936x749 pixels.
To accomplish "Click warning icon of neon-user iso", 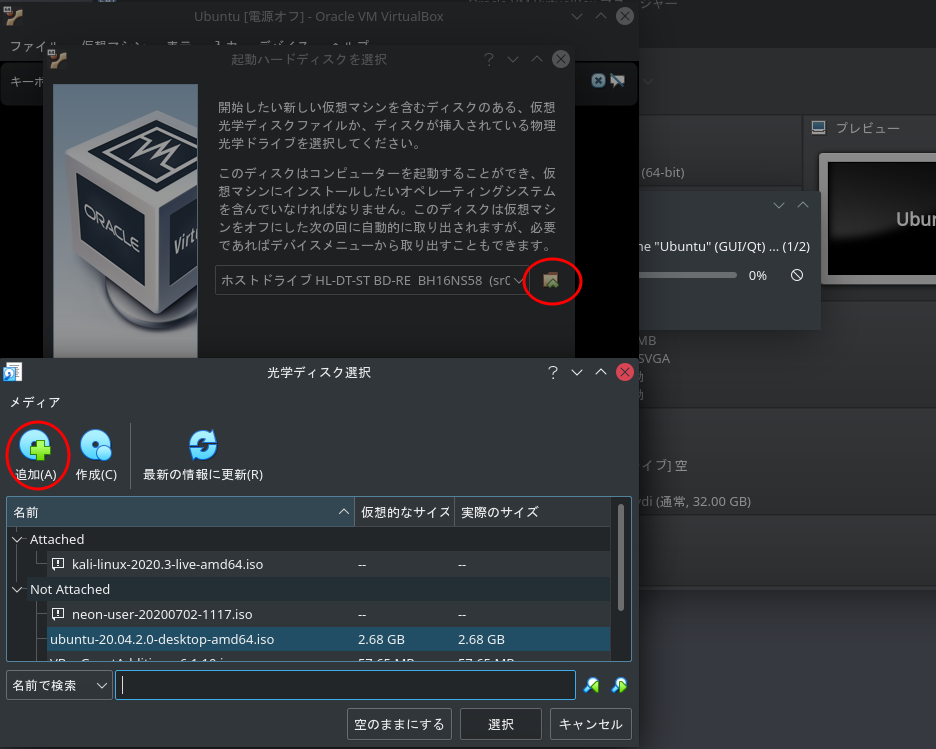I will click(58, 614).
